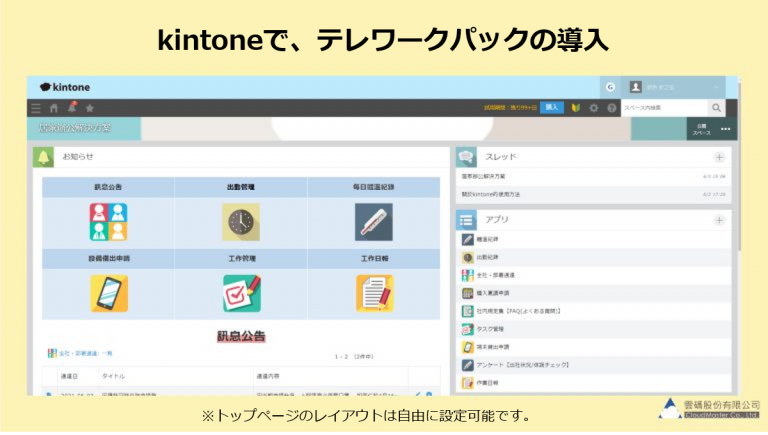The height and width of the screenshot is (435, 768).
Task: Open the タスク管理 app from the list
Action: pyautogui.click(x=490, y=329)
